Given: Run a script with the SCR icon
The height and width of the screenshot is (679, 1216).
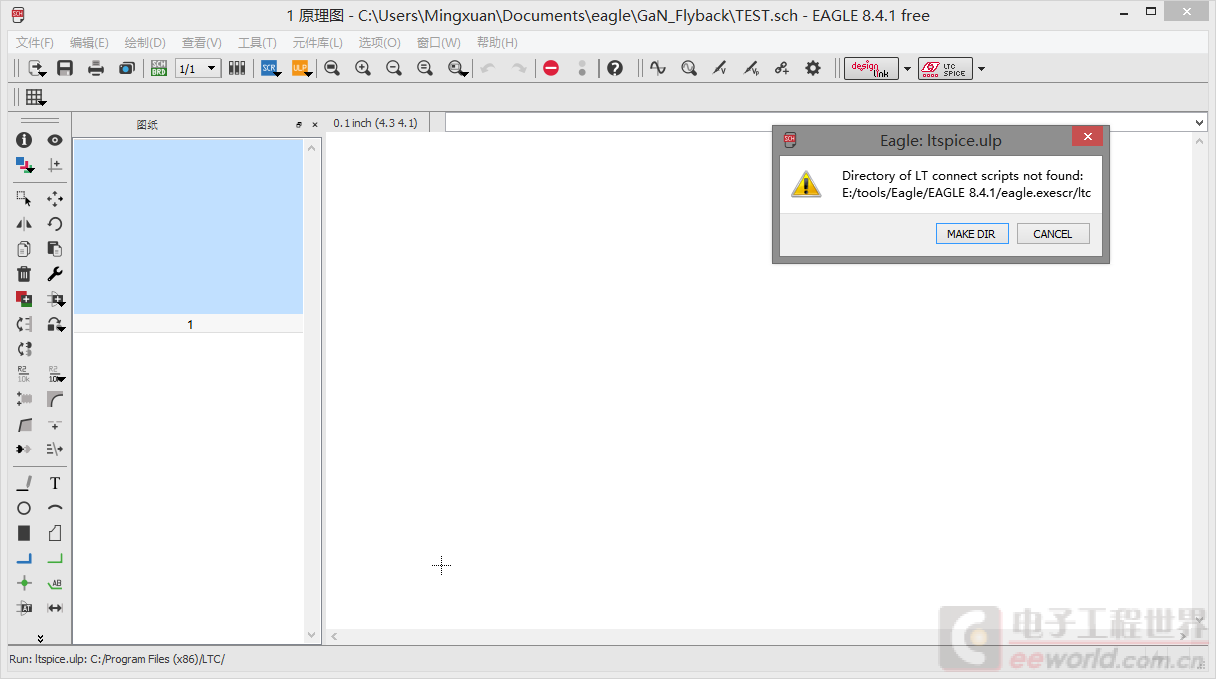Looking at the screenshot, I should [271, 68].
